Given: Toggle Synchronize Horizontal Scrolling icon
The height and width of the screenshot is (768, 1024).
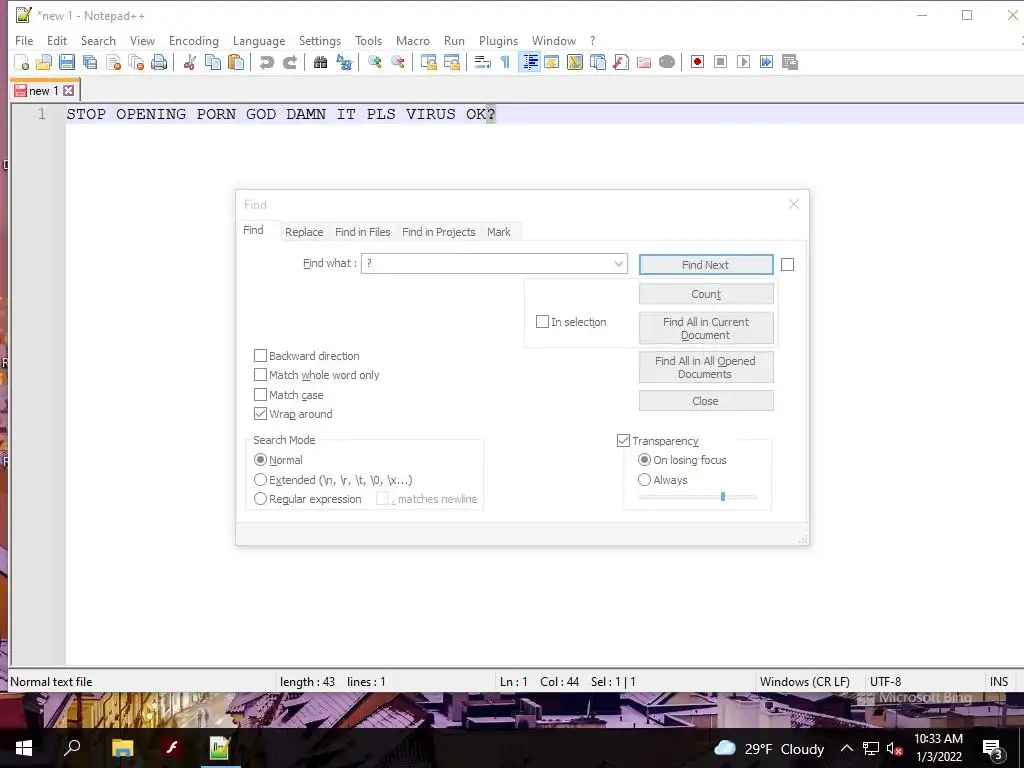Looking at the screenshot, I should point(451,62).
